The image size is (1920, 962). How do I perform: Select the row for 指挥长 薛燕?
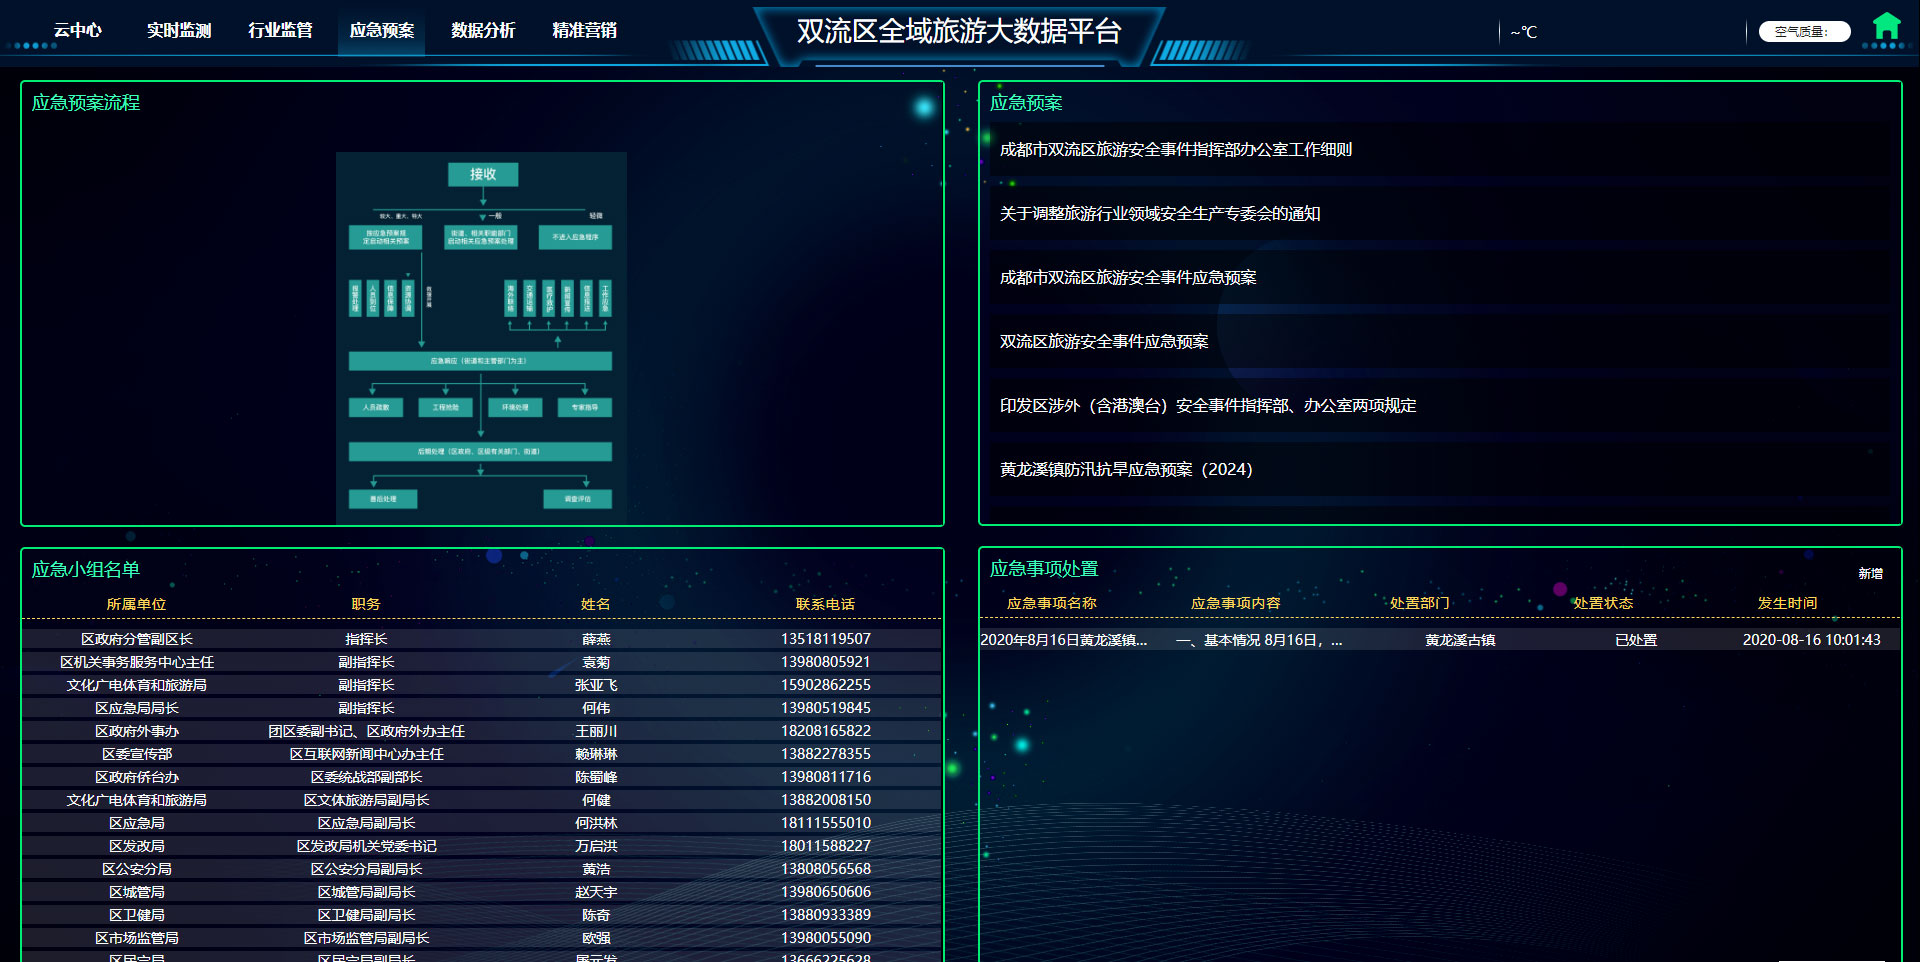(x=480, y=639)
